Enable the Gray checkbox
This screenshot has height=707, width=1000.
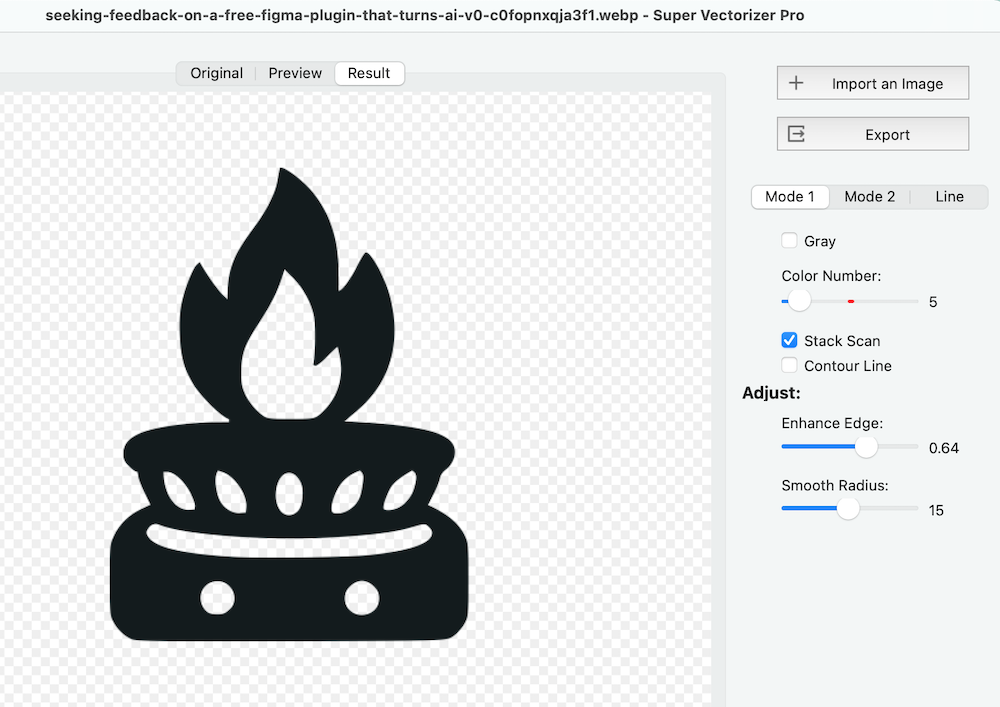789,240
